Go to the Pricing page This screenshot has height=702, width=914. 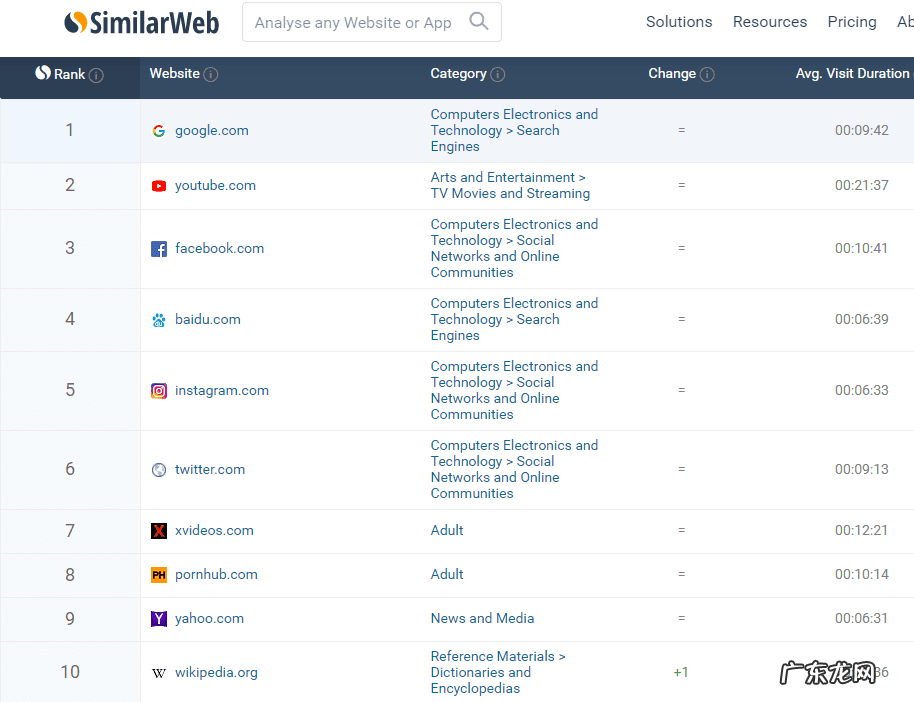pyautogui.click(x=851, y=22)
